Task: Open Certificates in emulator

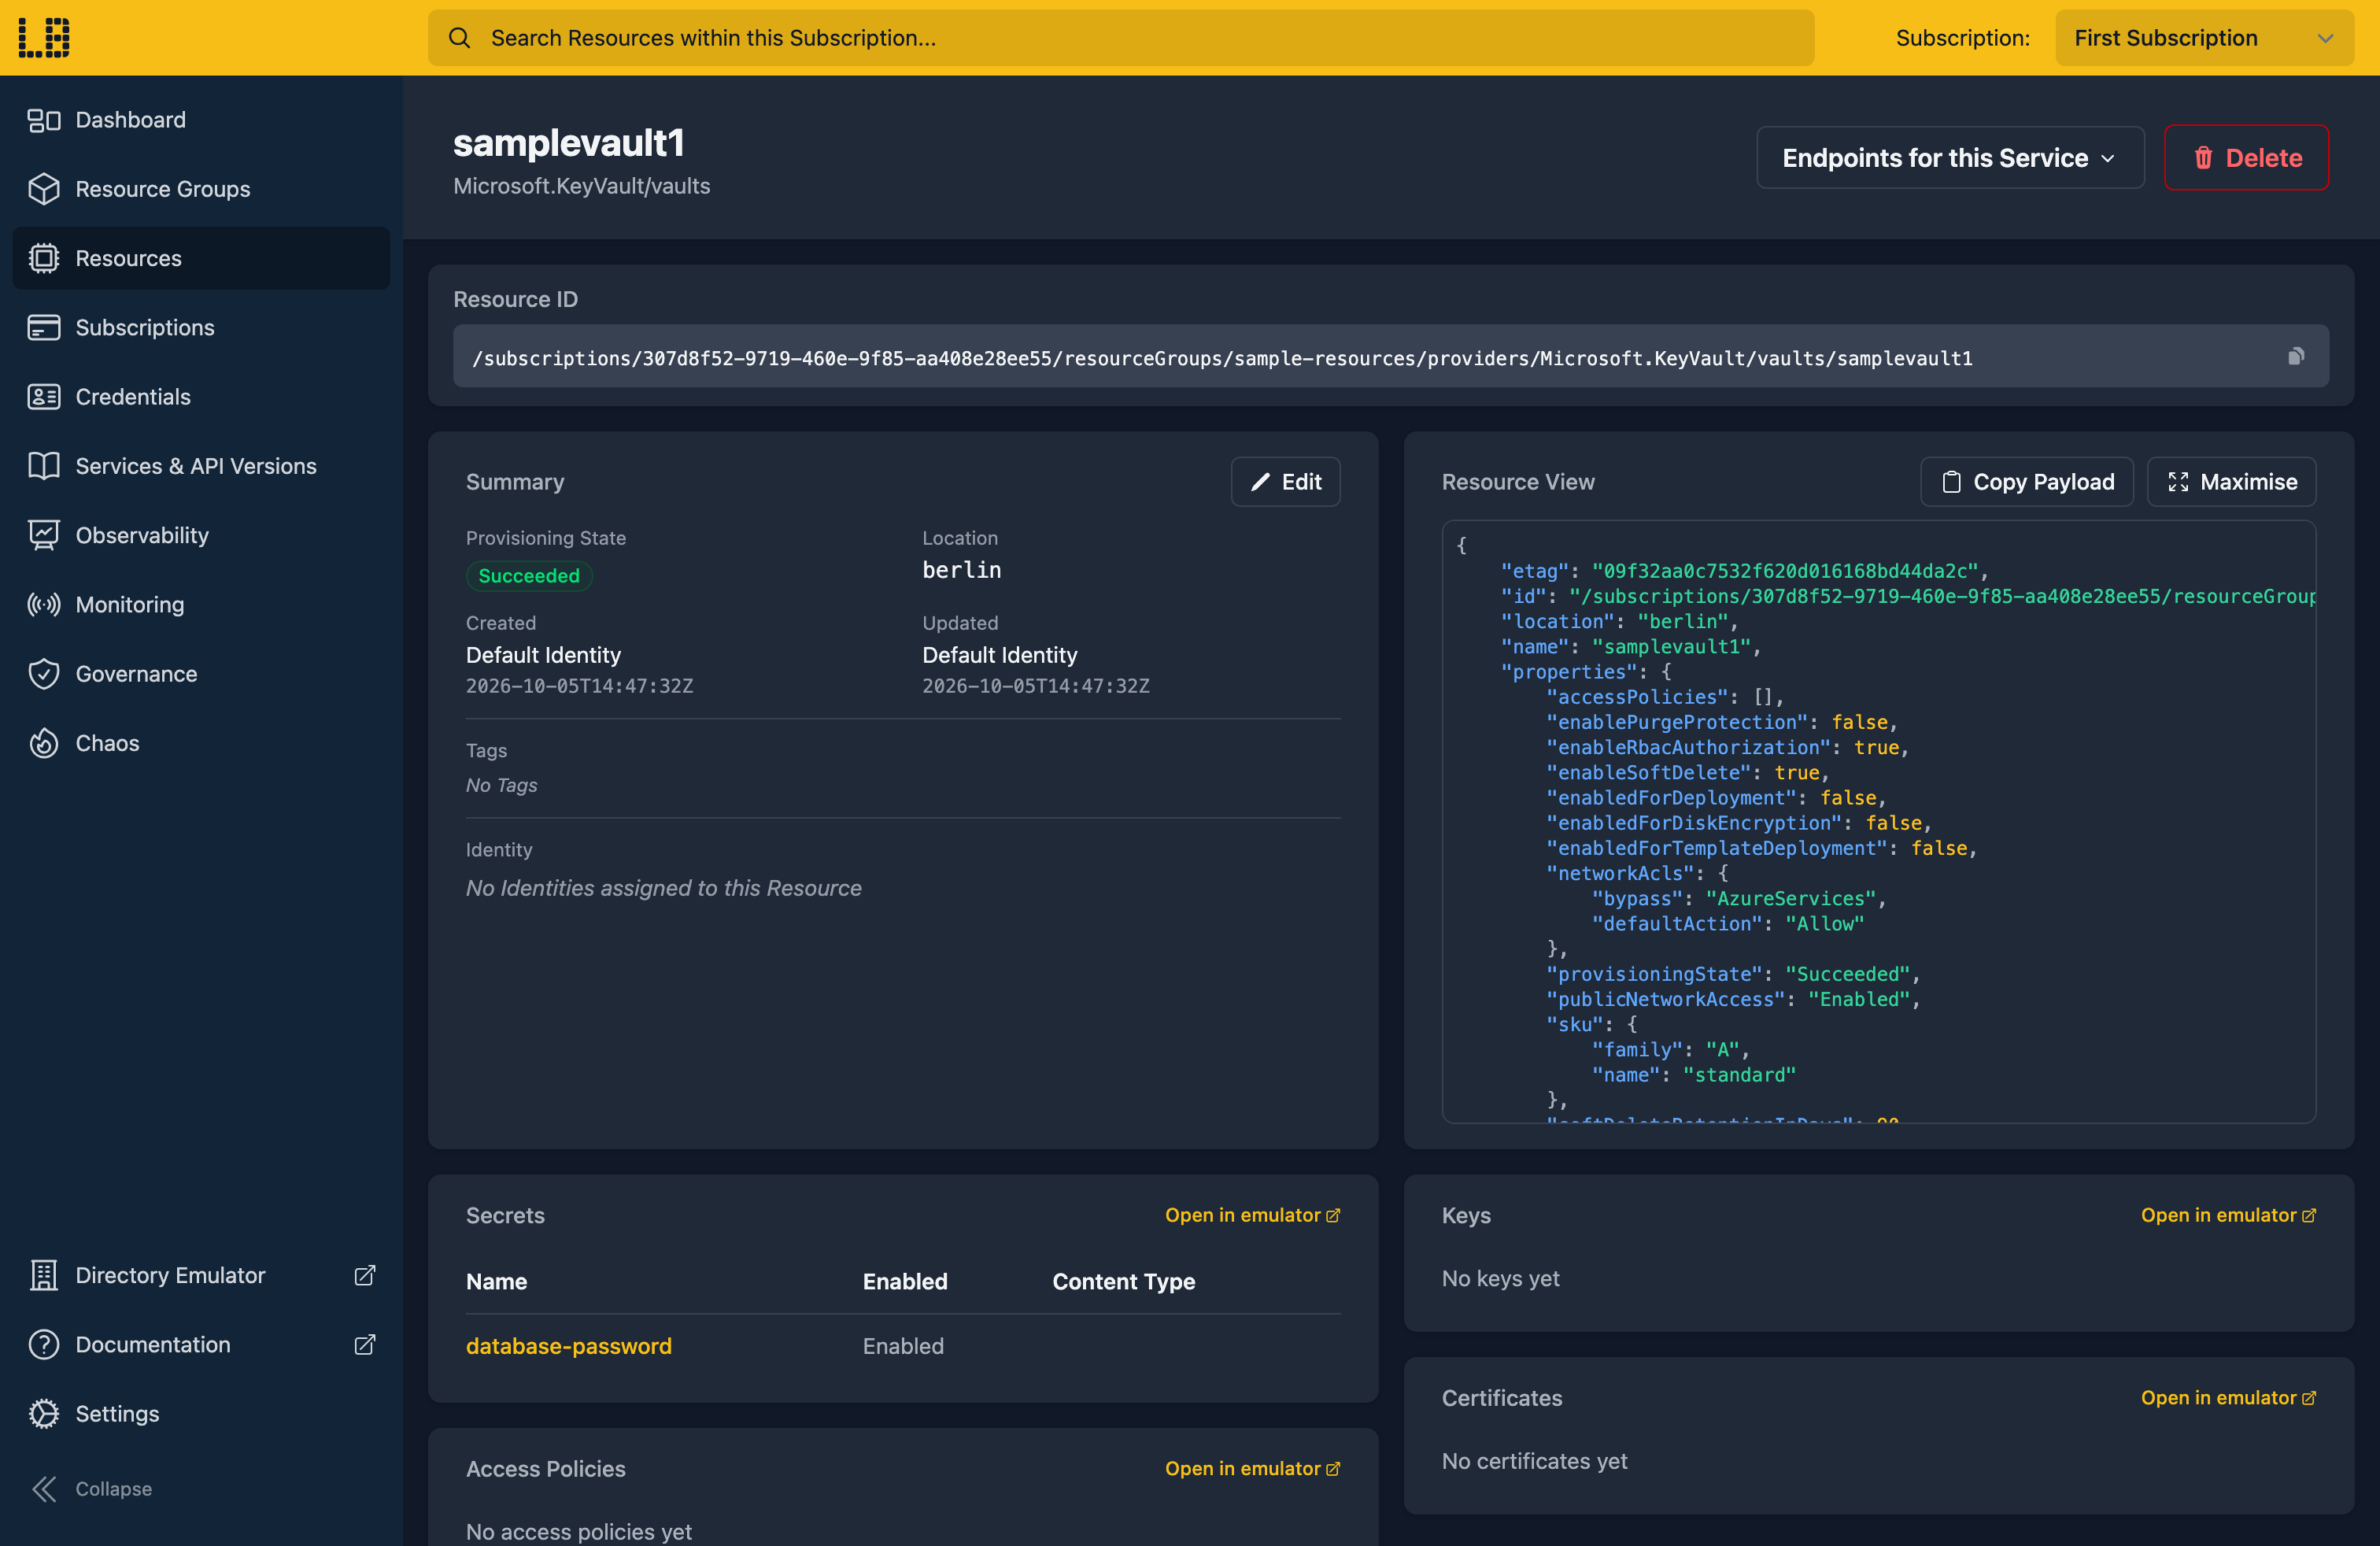Action: (x=2228, y=1398)
